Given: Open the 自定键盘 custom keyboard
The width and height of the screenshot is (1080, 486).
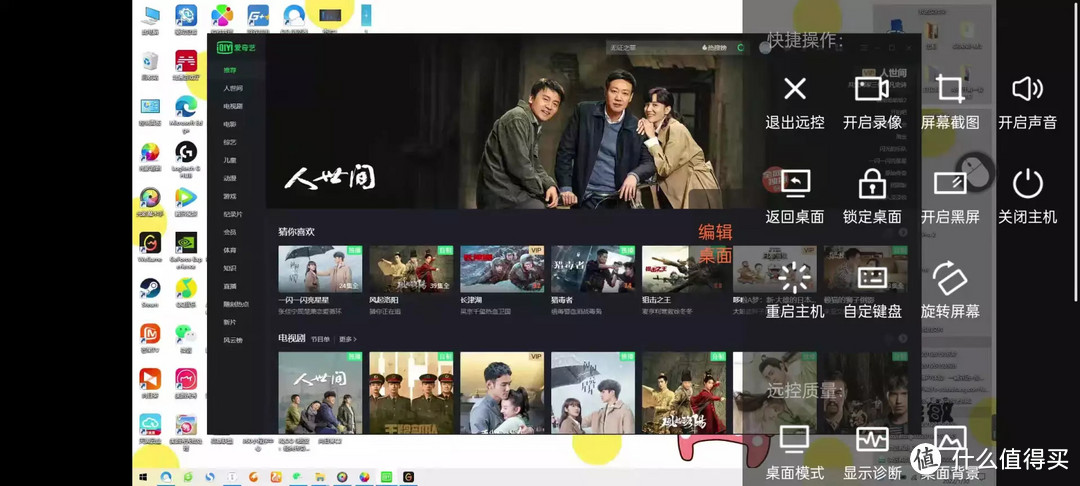Looking at the screenshot, I should point(872,277).
